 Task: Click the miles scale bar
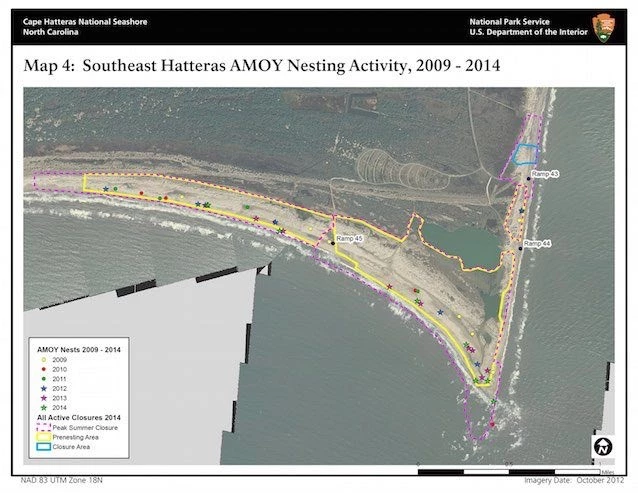click(x=510, y=470)
